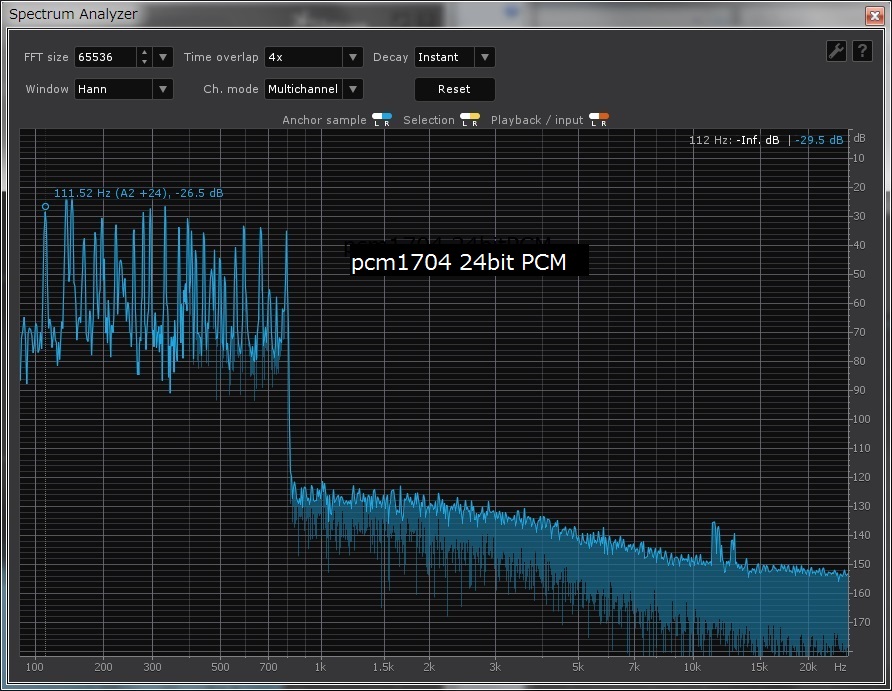
Task: Open the question mark help icon
Action: 862,51
